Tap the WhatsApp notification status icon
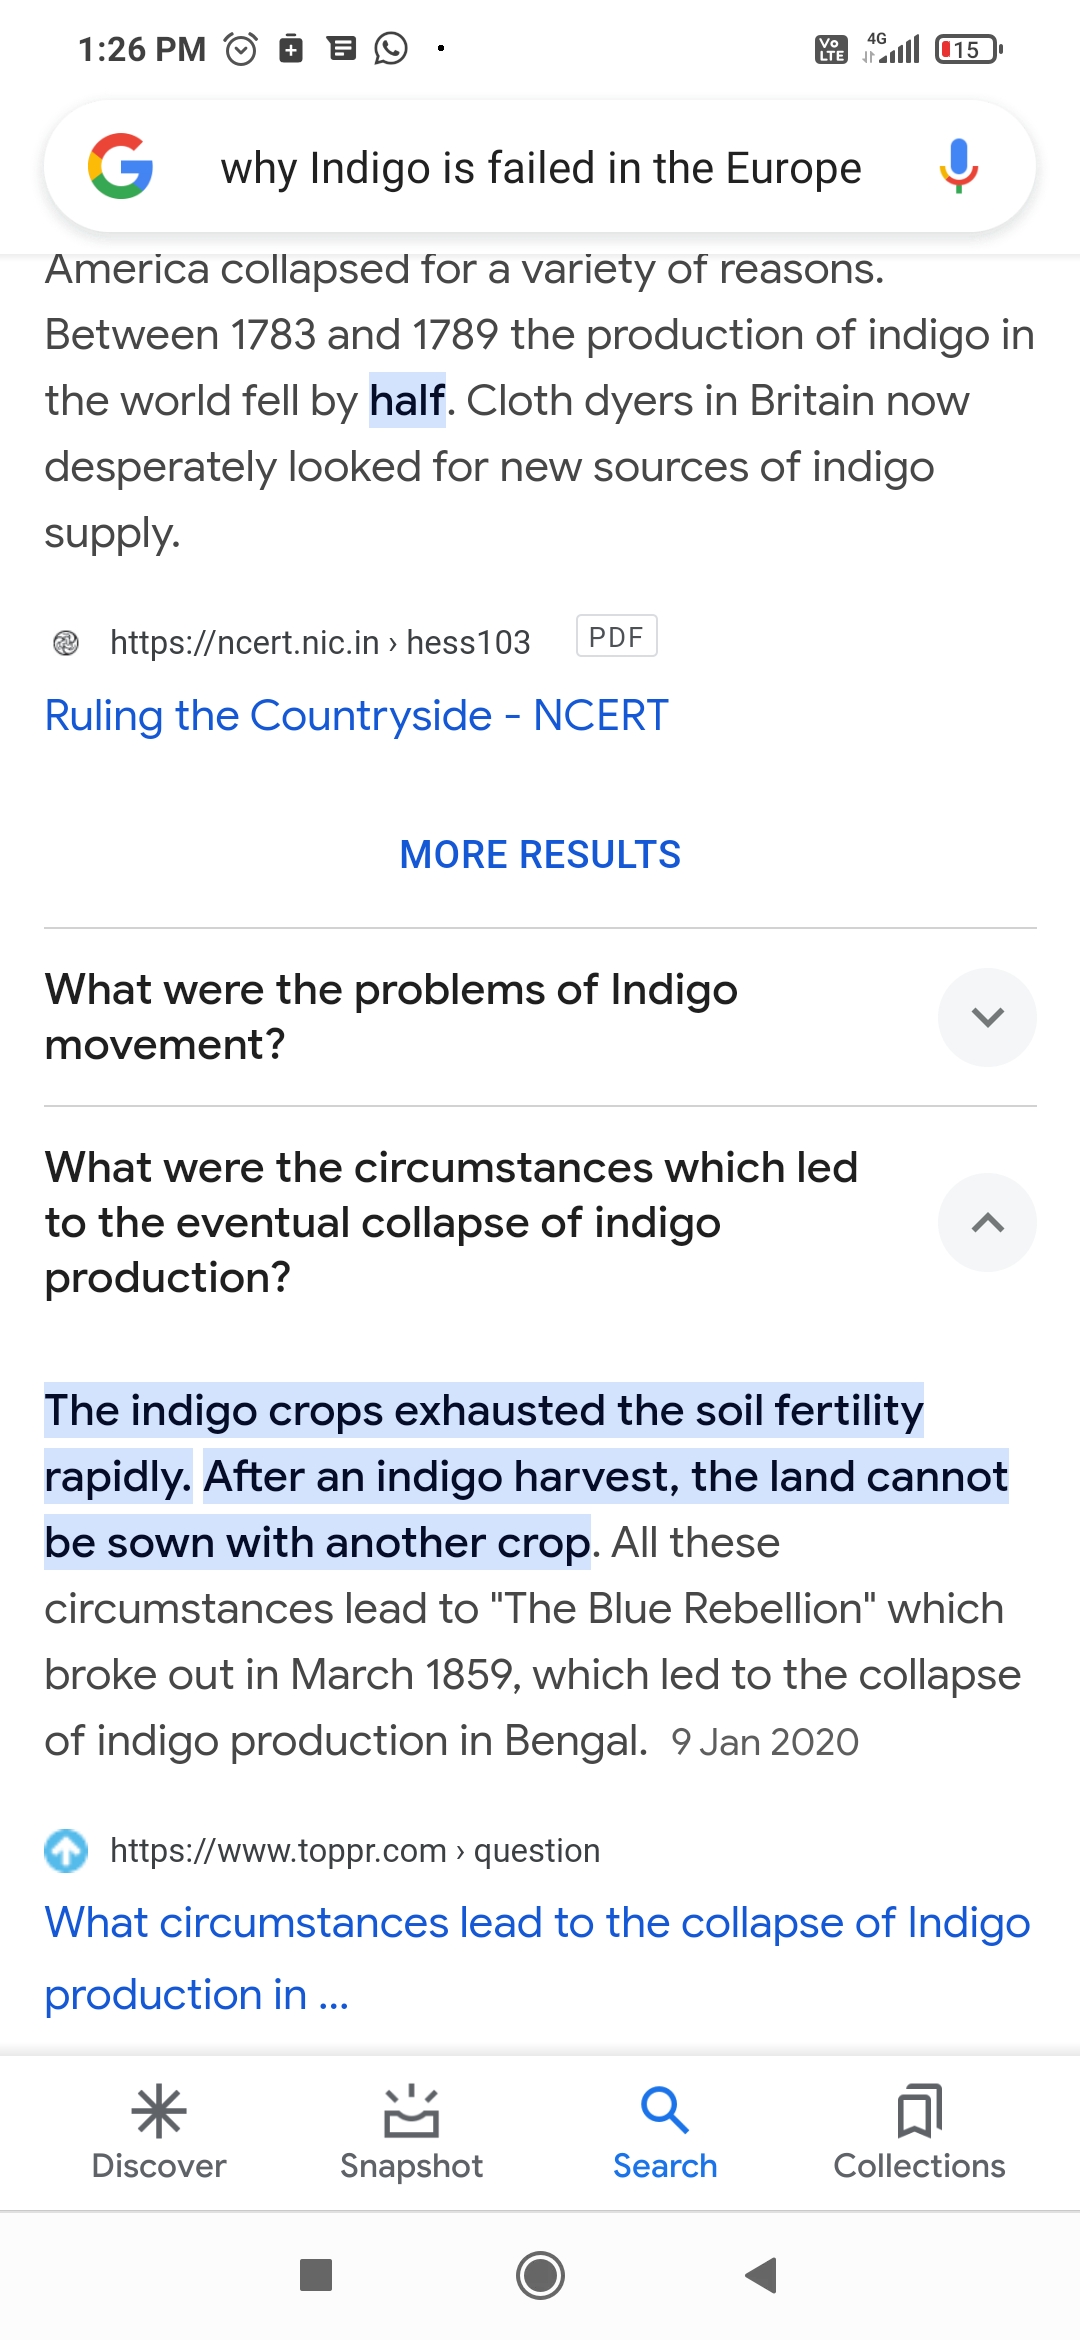This screenshot has height=2340, width=1080. click(x=391, y=48)
